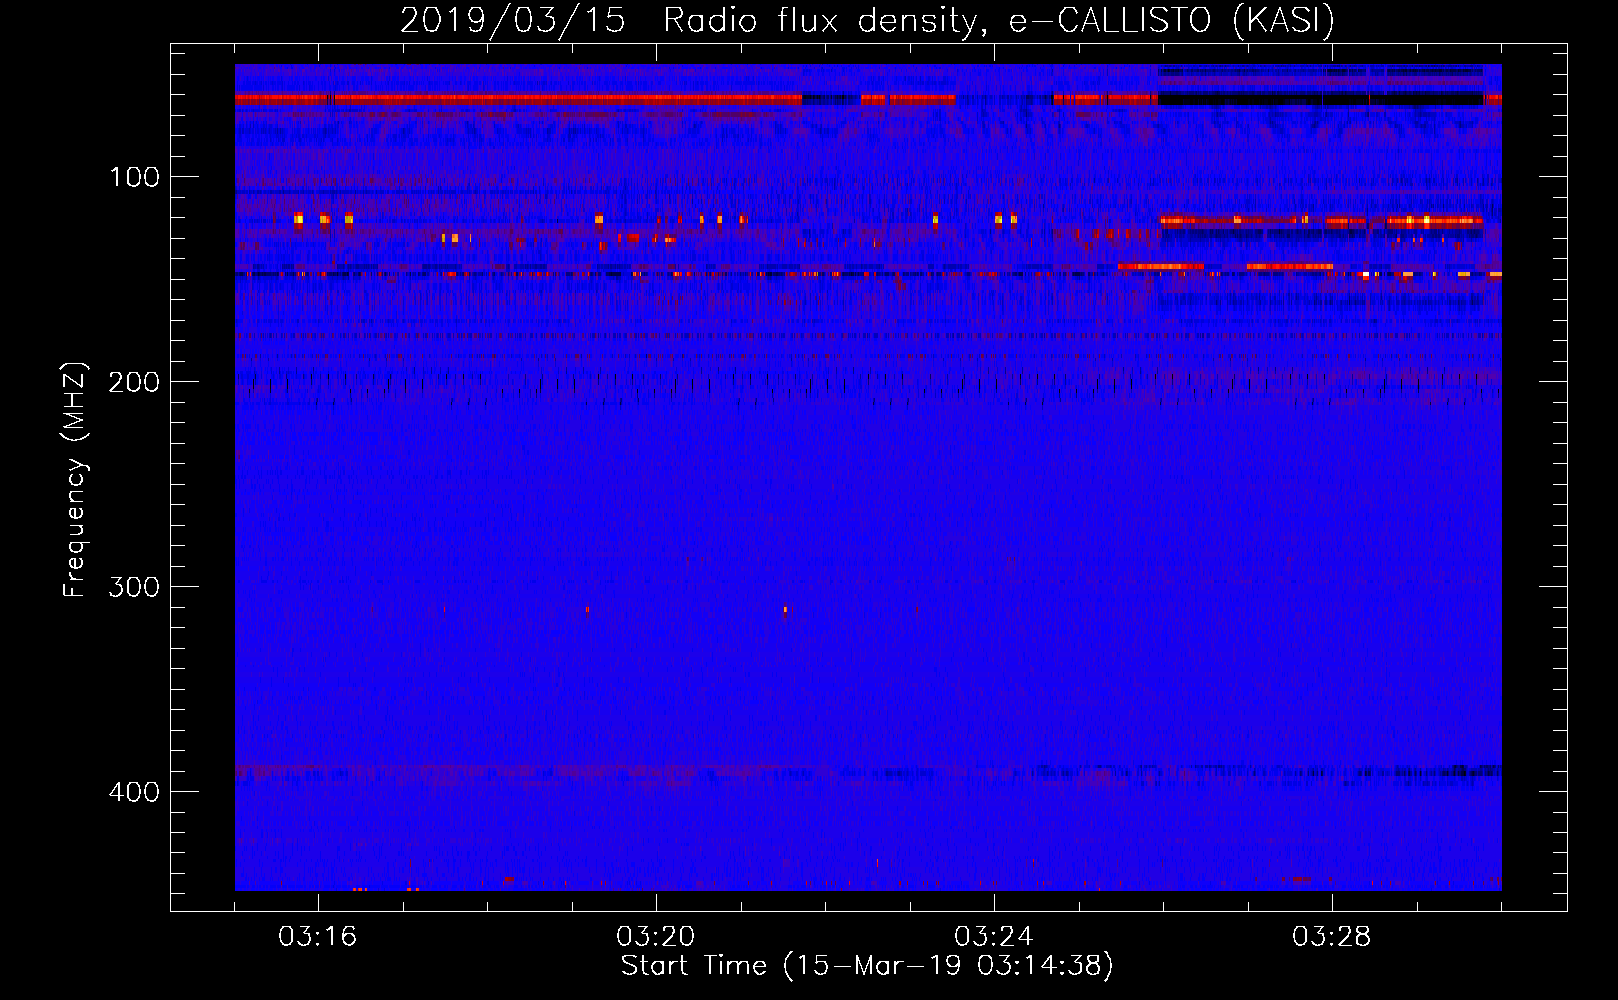Select the 100 frequency tick label
Screen dimensions: 1618x1000
[x=135, y=178]
